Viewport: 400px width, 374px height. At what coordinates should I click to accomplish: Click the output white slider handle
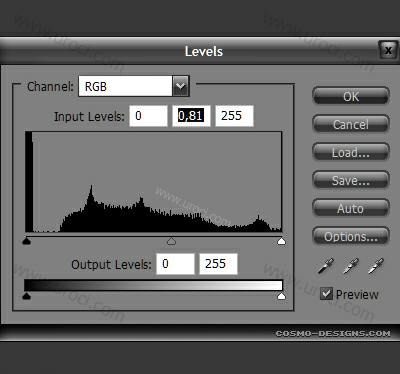click(281, 295)
